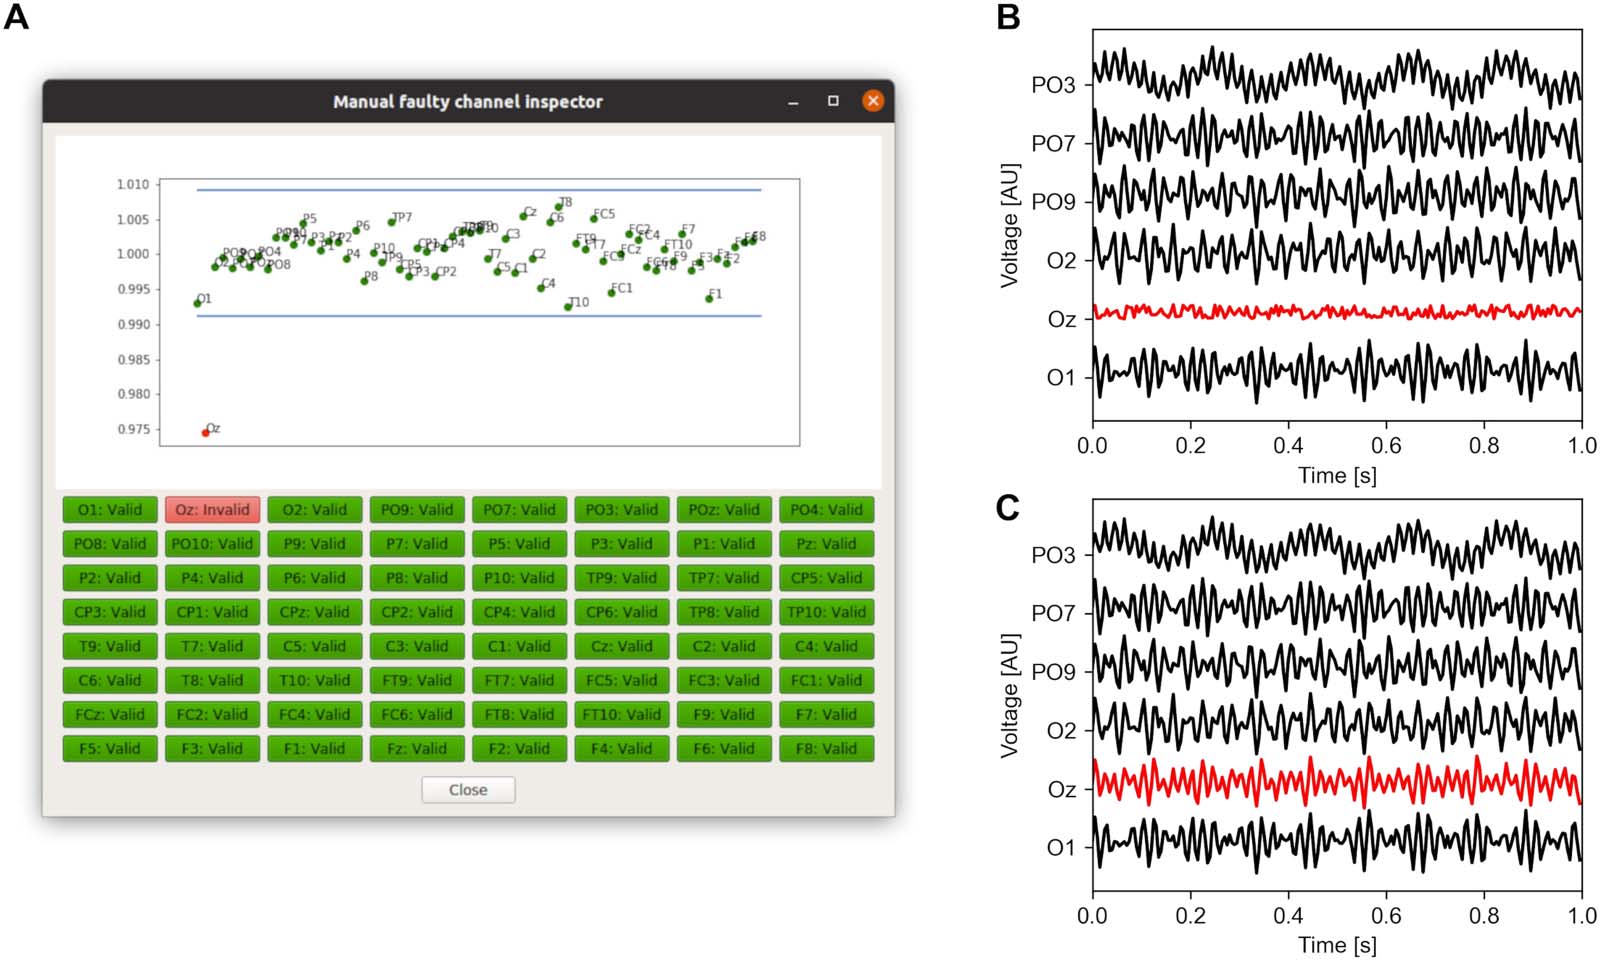Select the P8: Valid button
The image size is (1600, 961).
[417, 578]
